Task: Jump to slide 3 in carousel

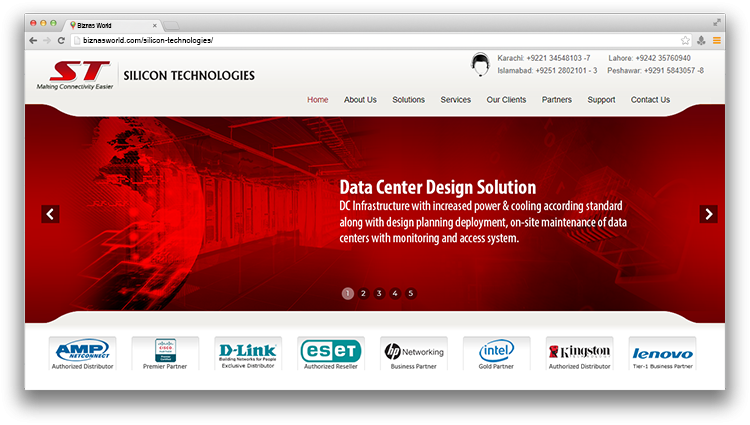Action: [x=379, y=293]
